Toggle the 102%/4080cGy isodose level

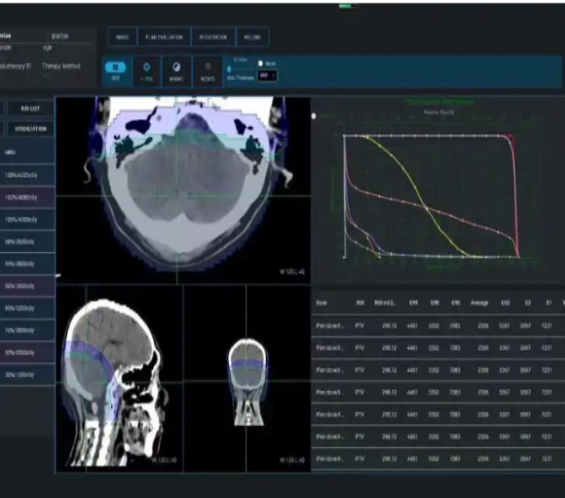(27, 197)
